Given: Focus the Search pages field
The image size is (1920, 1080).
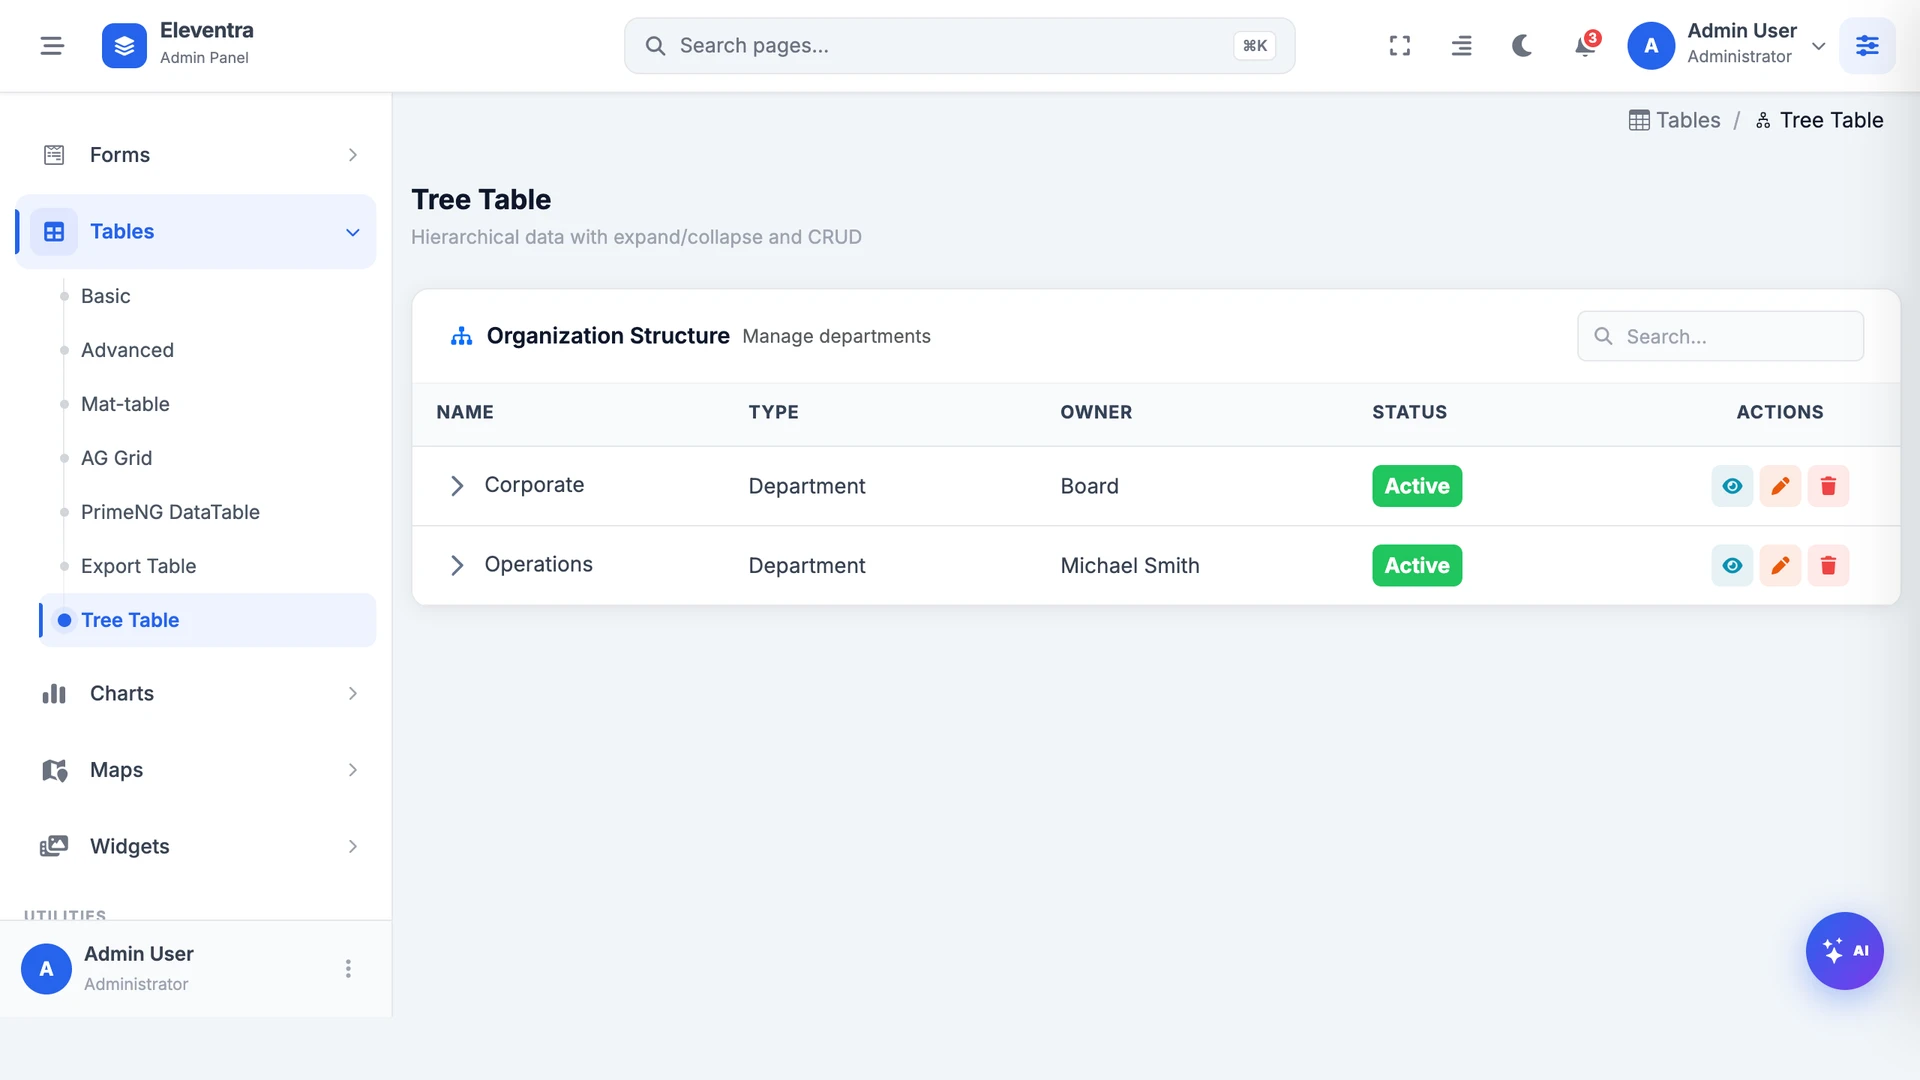Looking at the screenshot, I should point(959,45).
